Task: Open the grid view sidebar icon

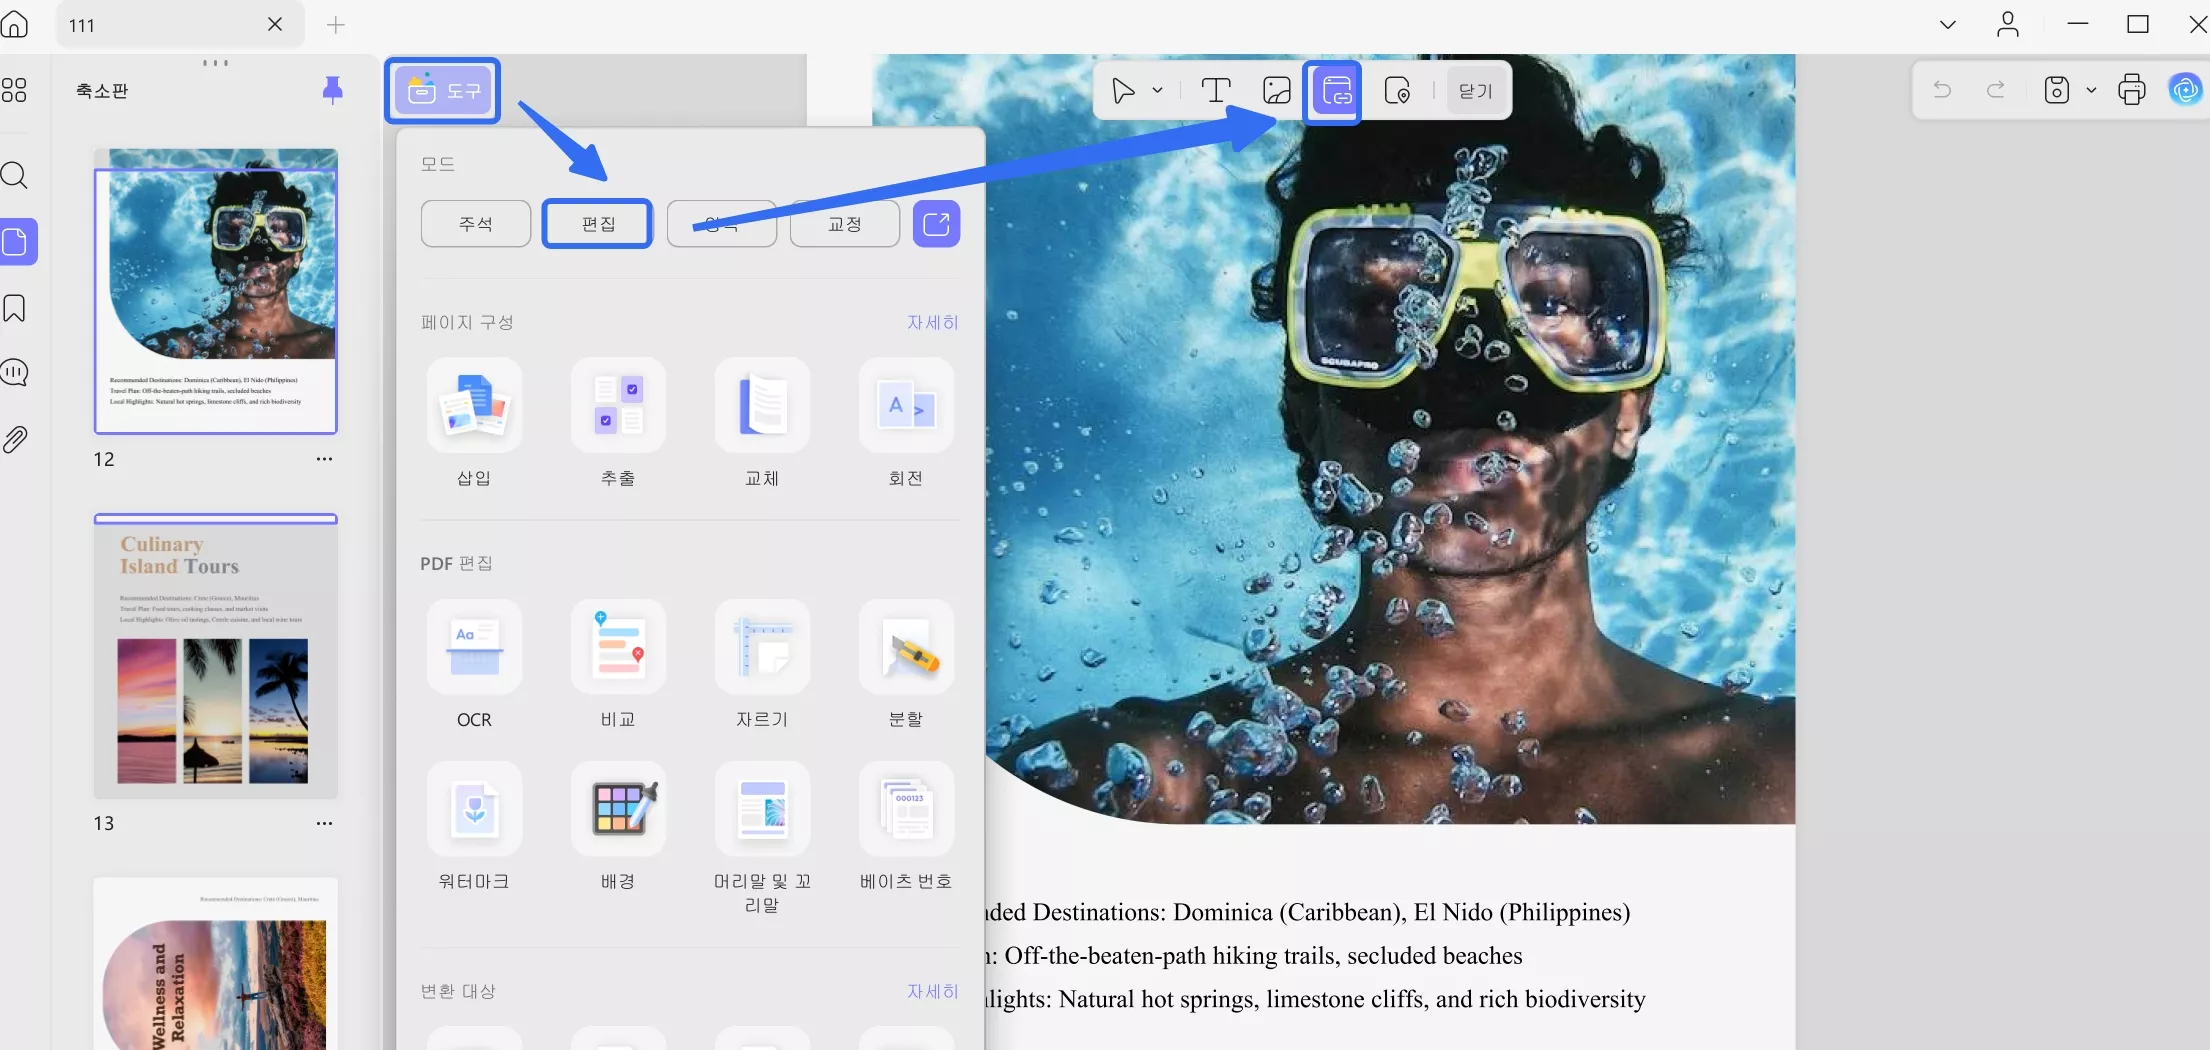Action: click(x=14, y=90)
